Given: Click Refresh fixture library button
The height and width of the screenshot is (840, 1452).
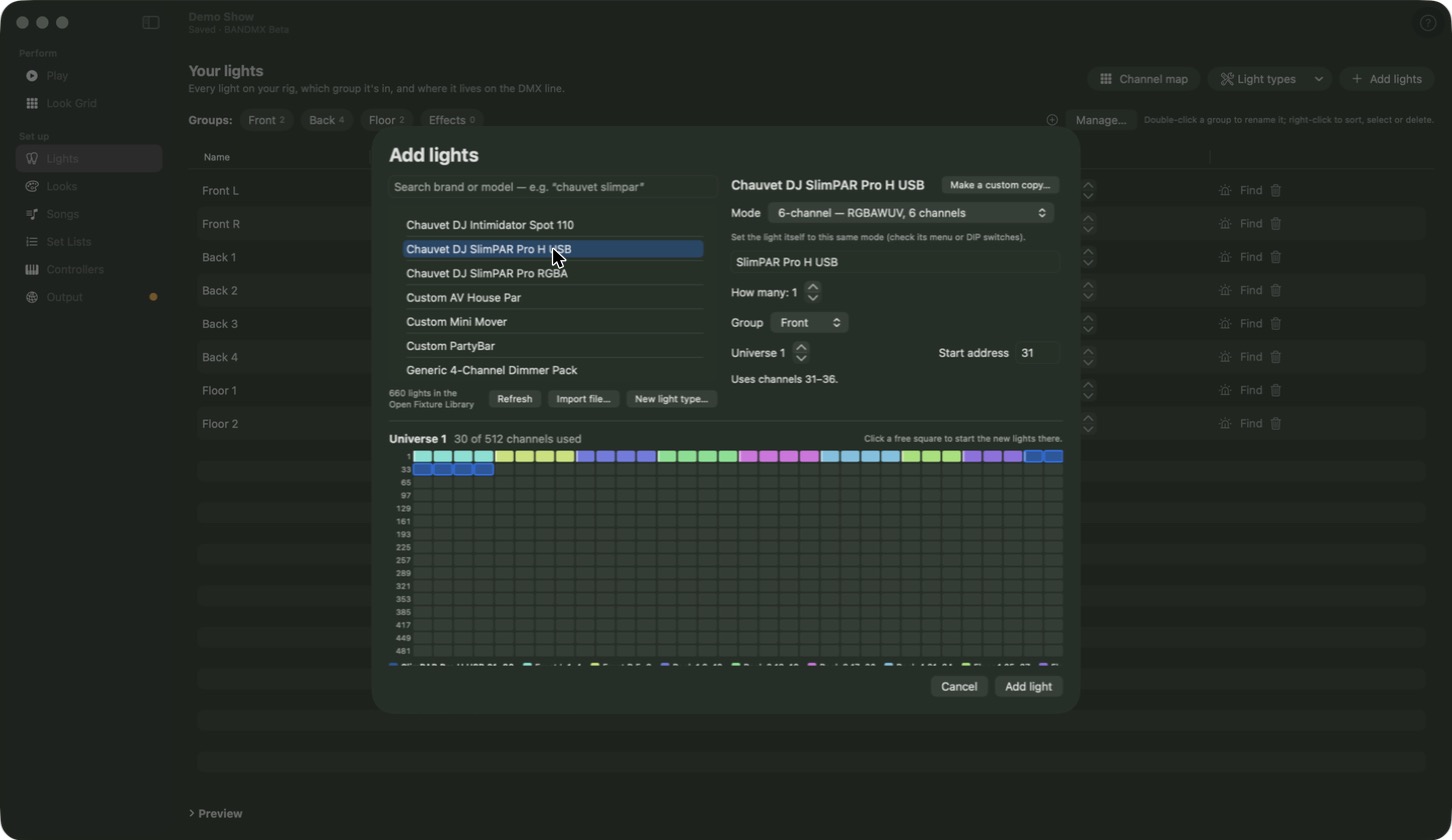Looking at the screenshot, I should click(515, 399).
